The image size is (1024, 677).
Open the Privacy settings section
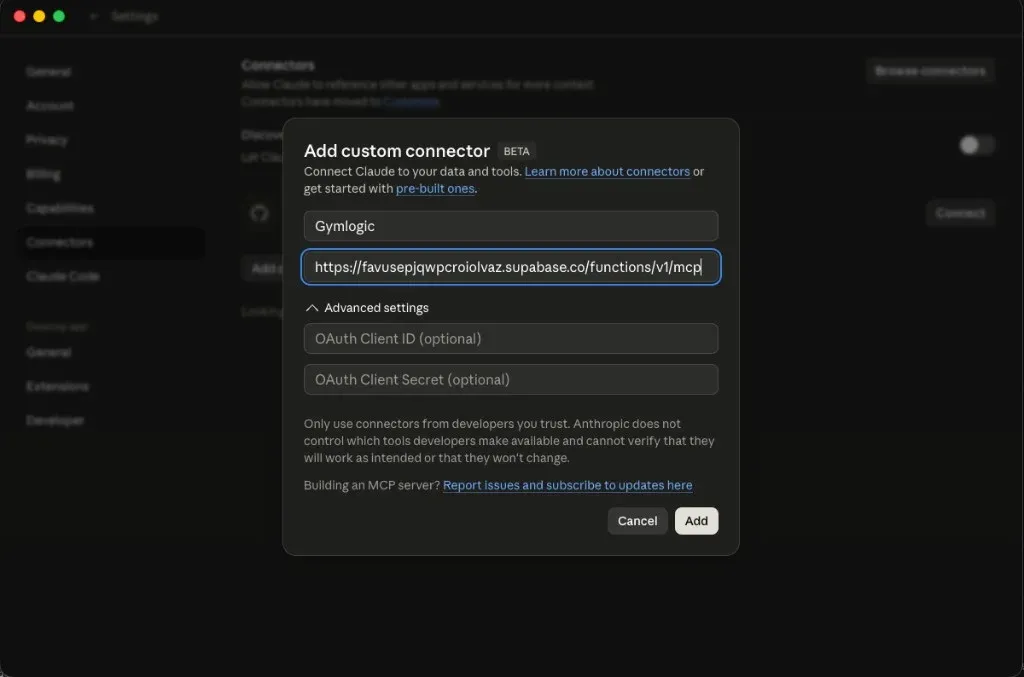pyautogui.click(x=46, y=140)
